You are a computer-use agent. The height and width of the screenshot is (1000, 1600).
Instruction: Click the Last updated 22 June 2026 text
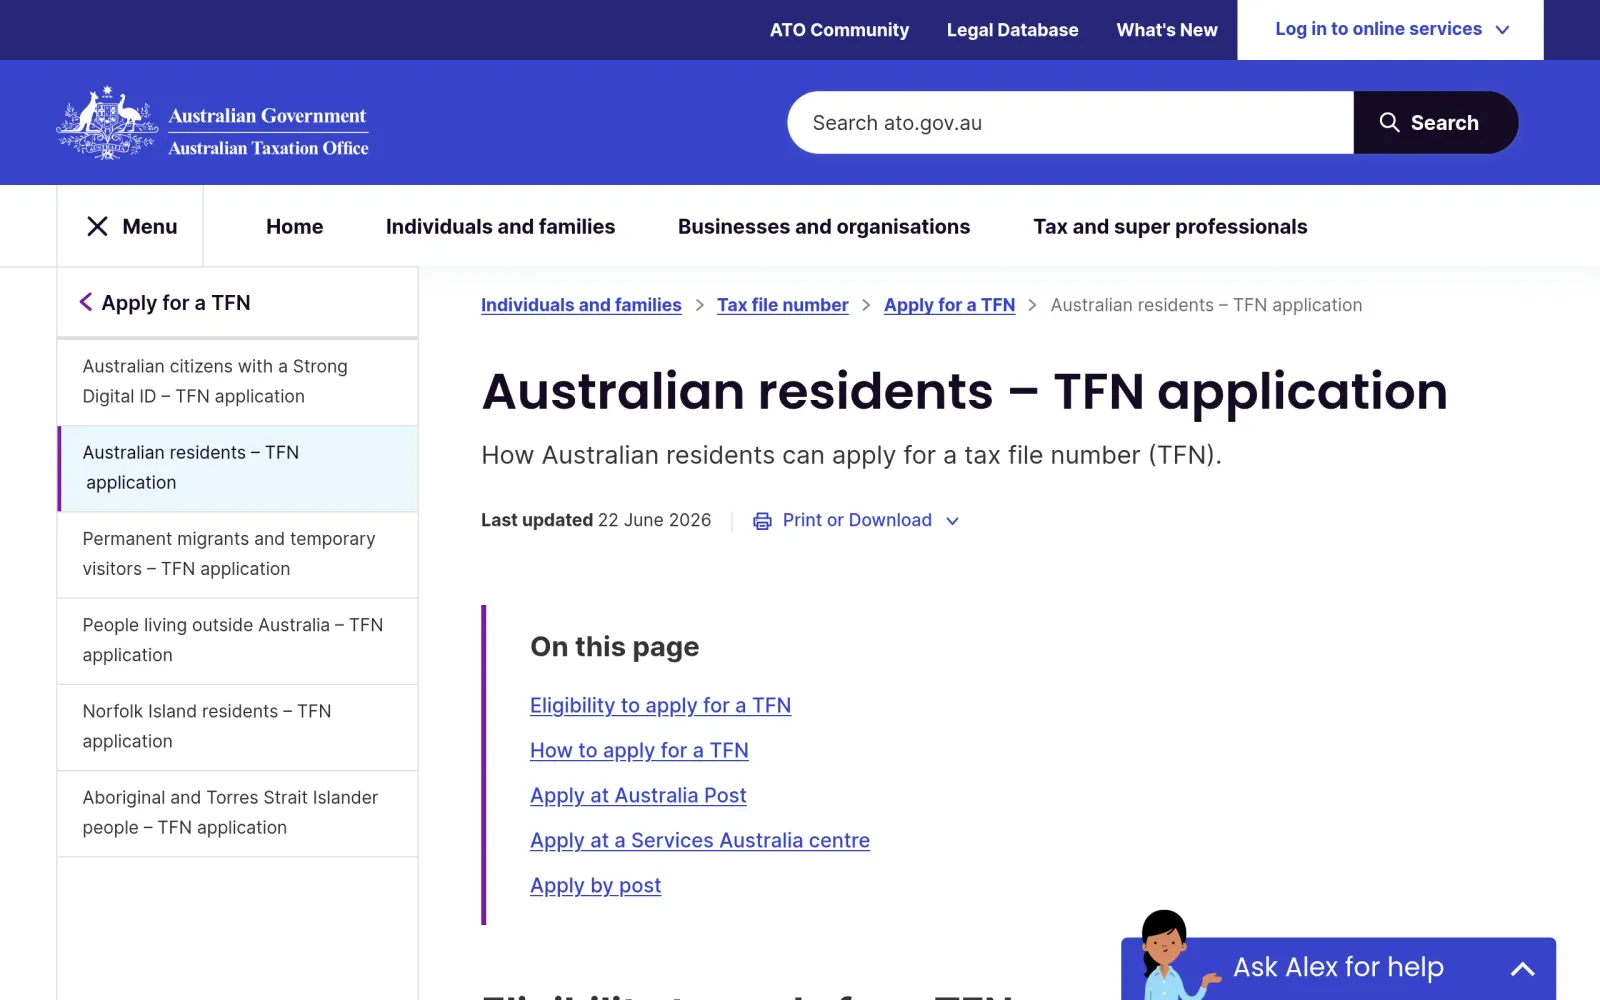[596, 520]
